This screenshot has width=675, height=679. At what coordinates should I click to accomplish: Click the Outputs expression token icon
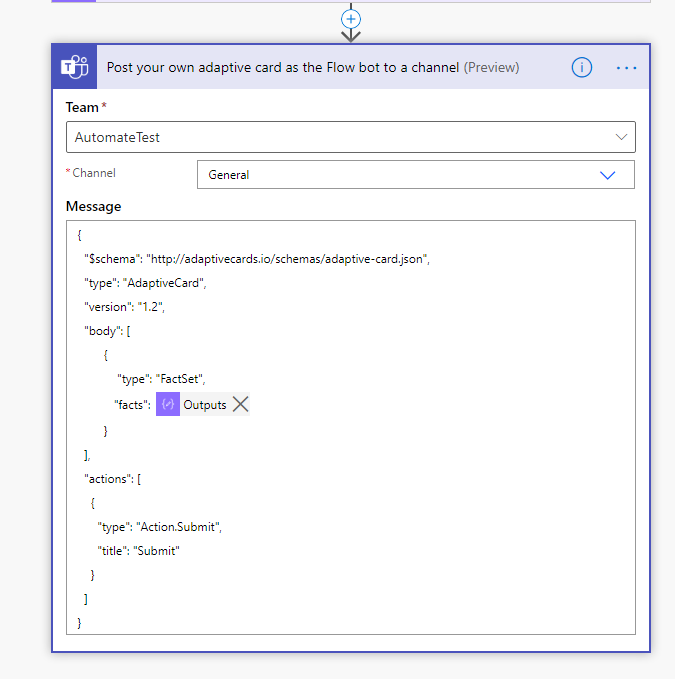pyautogui.click(x=168, y=404)
